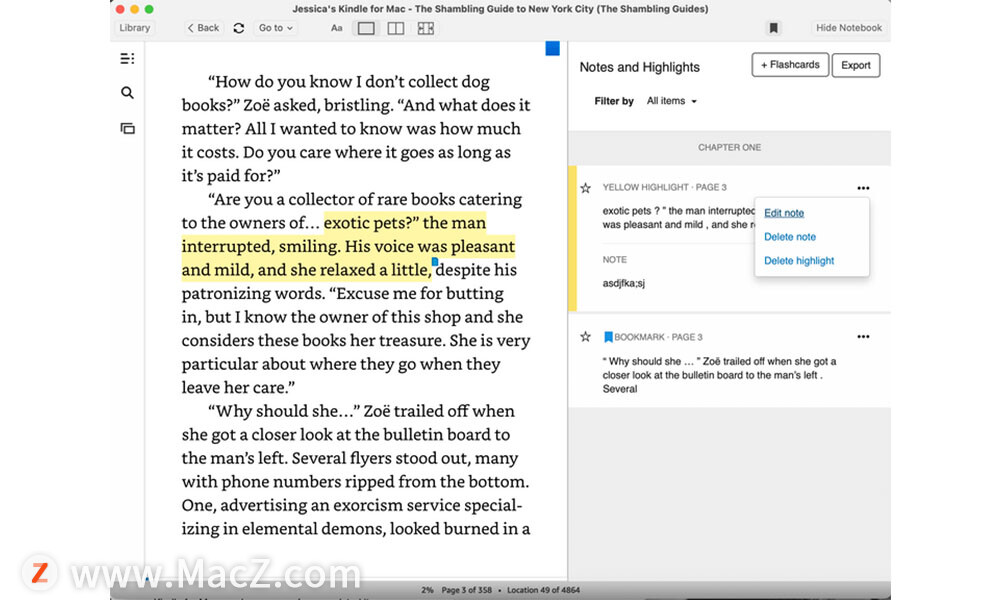Click the green fullscreen window button
Viewport: 1000px width, 600px height.
(149, 9)
